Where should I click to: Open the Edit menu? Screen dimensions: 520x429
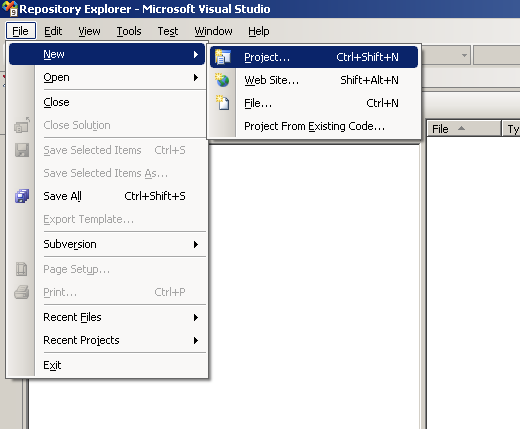(x=53, y=31)
